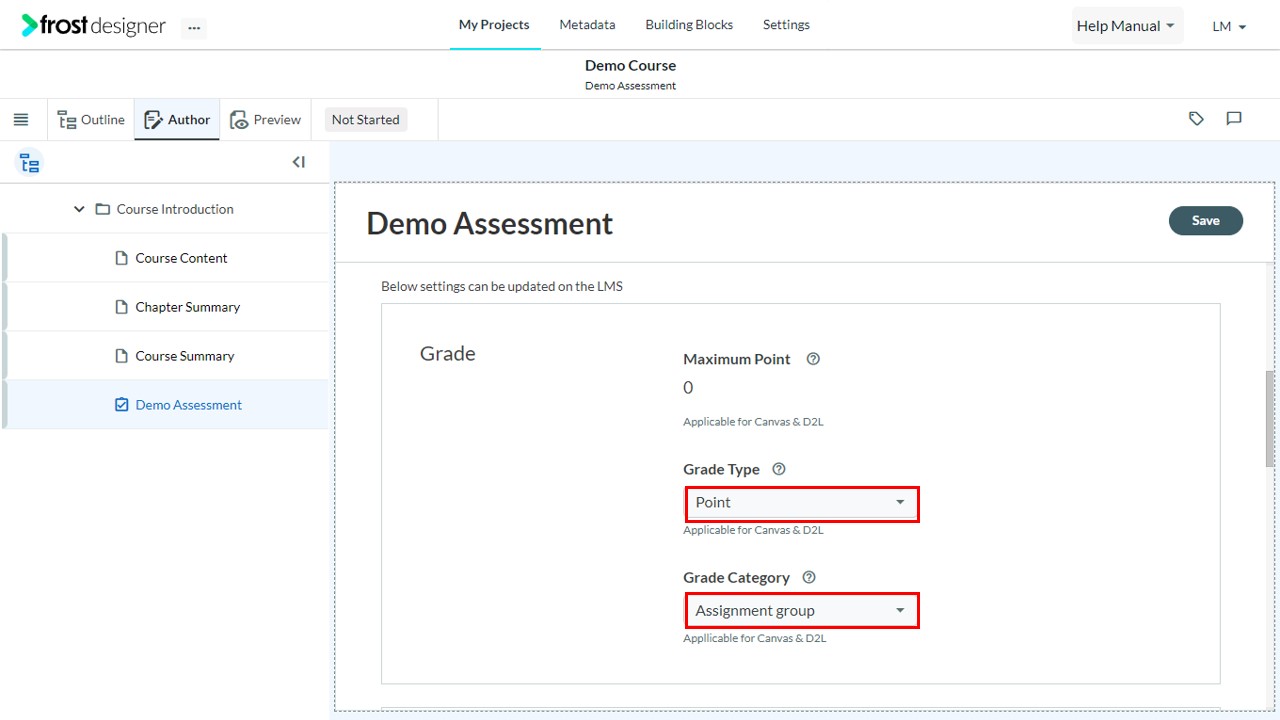1280x720 pixels.
Task: Open the Metadata tab
Action: click(x=587, y=25)
